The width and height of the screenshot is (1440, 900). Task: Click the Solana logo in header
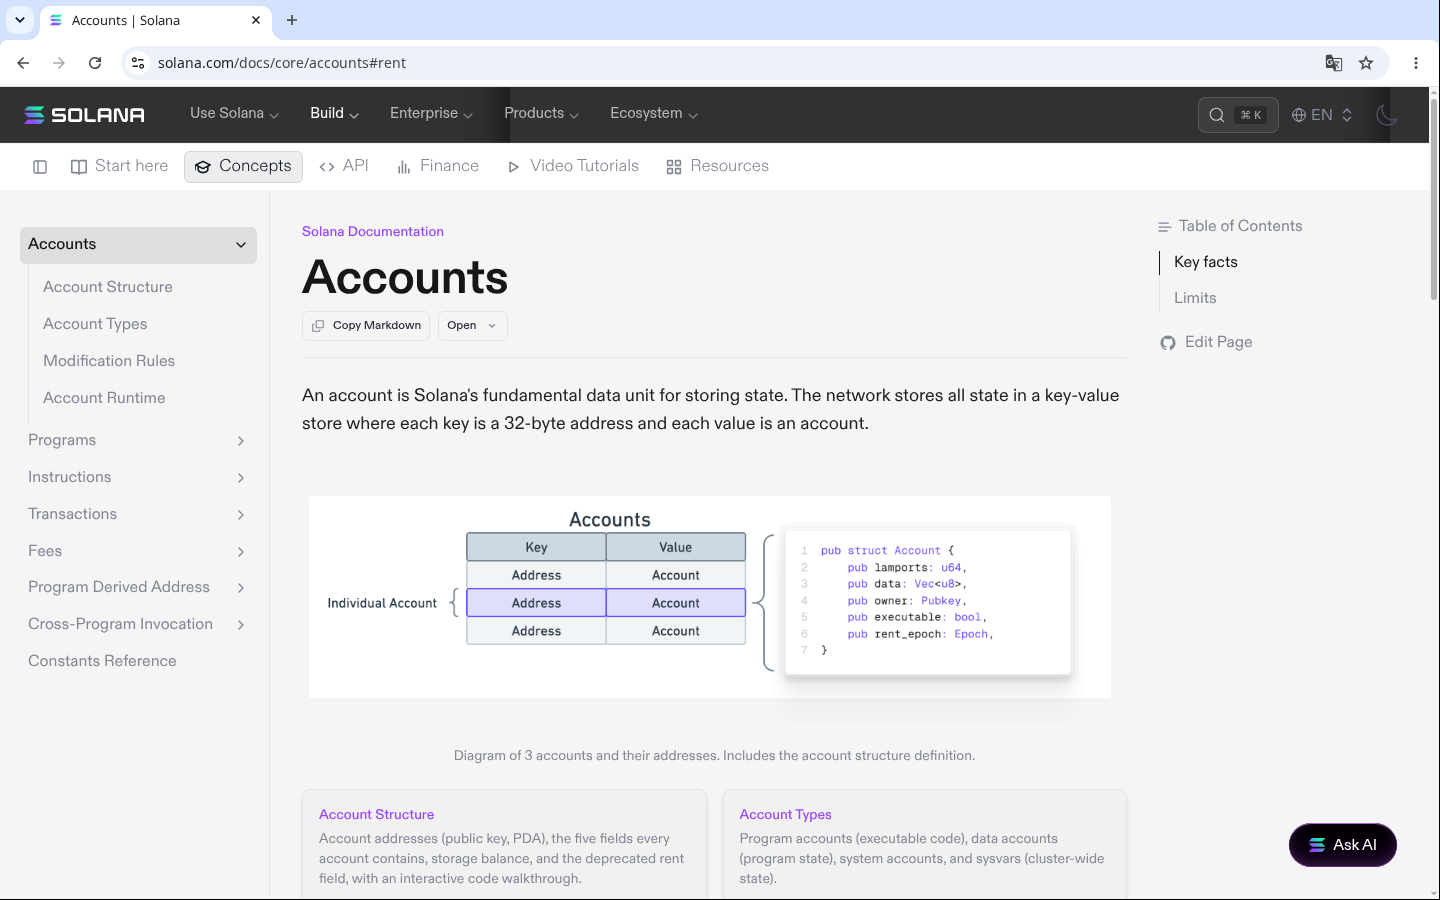pos(85,115)
